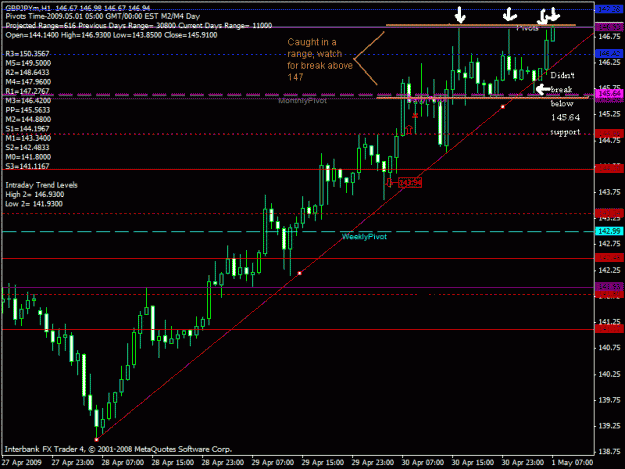Click the 30 Apr 07:00 time label
The width and height of the screenshot is (625, 469).
(x=423, y=463)
